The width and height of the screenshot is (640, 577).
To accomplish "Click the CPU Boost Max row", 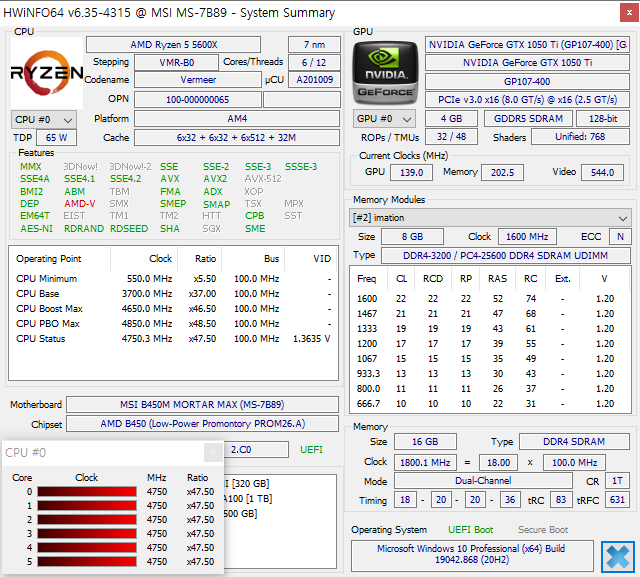I will [173, 308].
